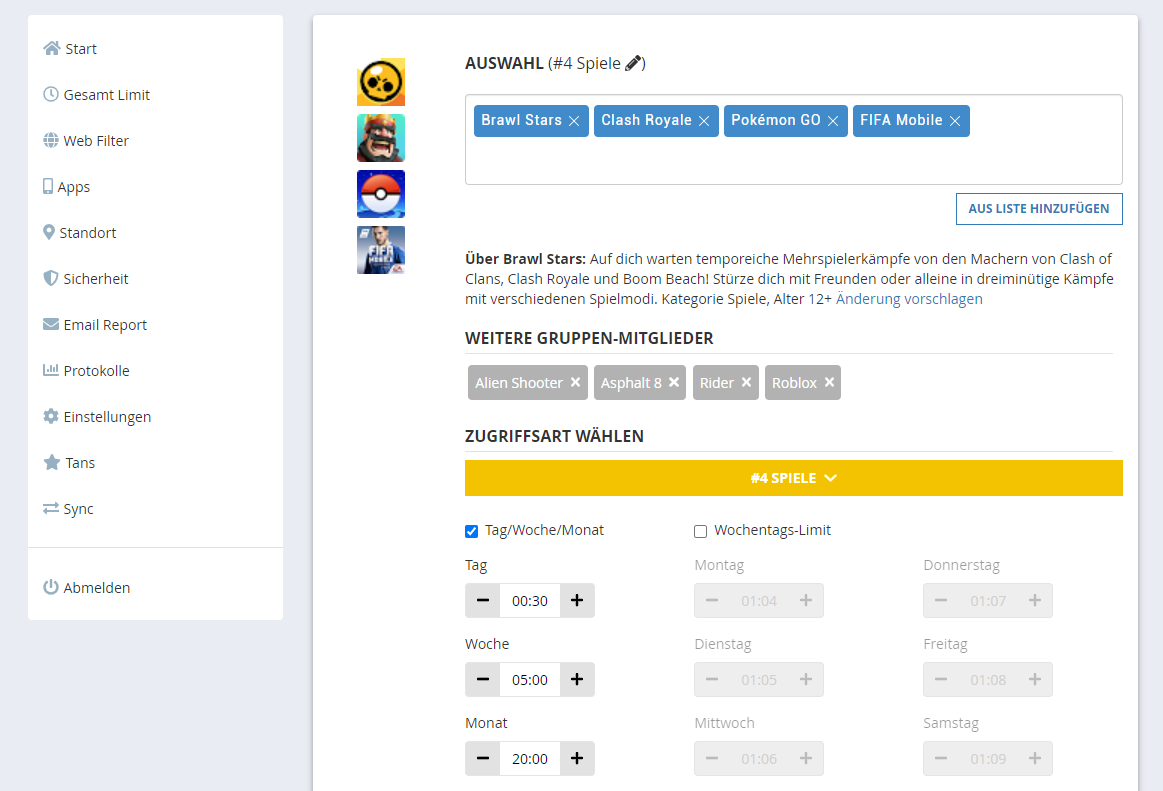Decrease the Tag limit with minus
1163x791 pixels.
(x=483, y=600)
